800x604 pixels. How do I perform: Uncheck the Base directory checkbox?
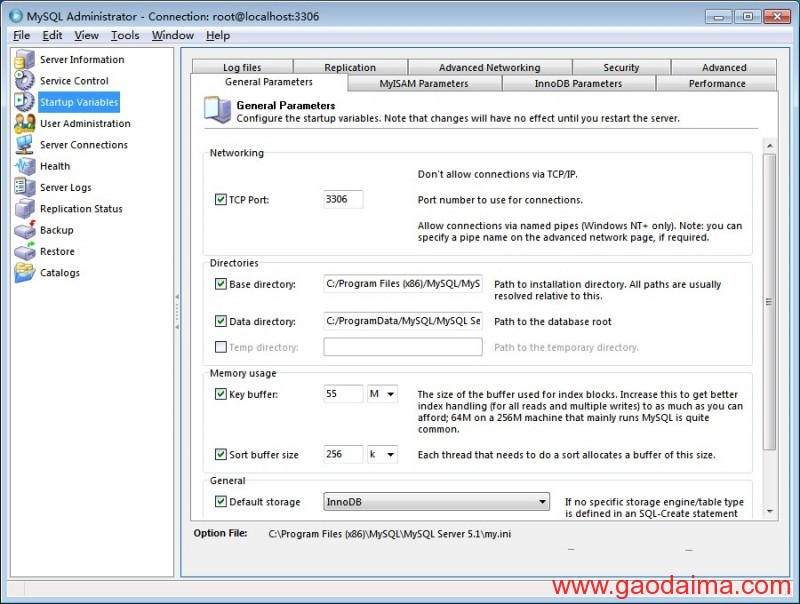[220, 284]
